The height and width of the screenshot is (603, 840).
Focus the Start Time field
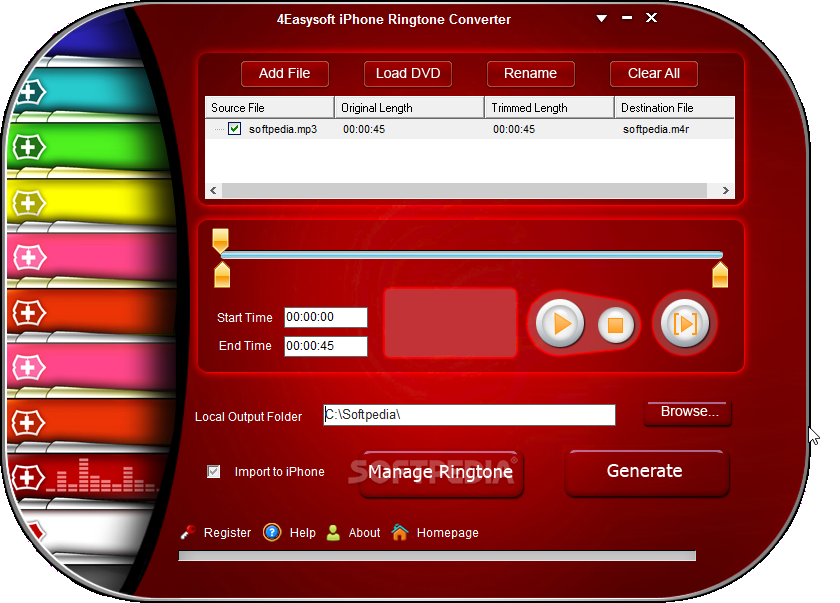click(x=326, y=317)
